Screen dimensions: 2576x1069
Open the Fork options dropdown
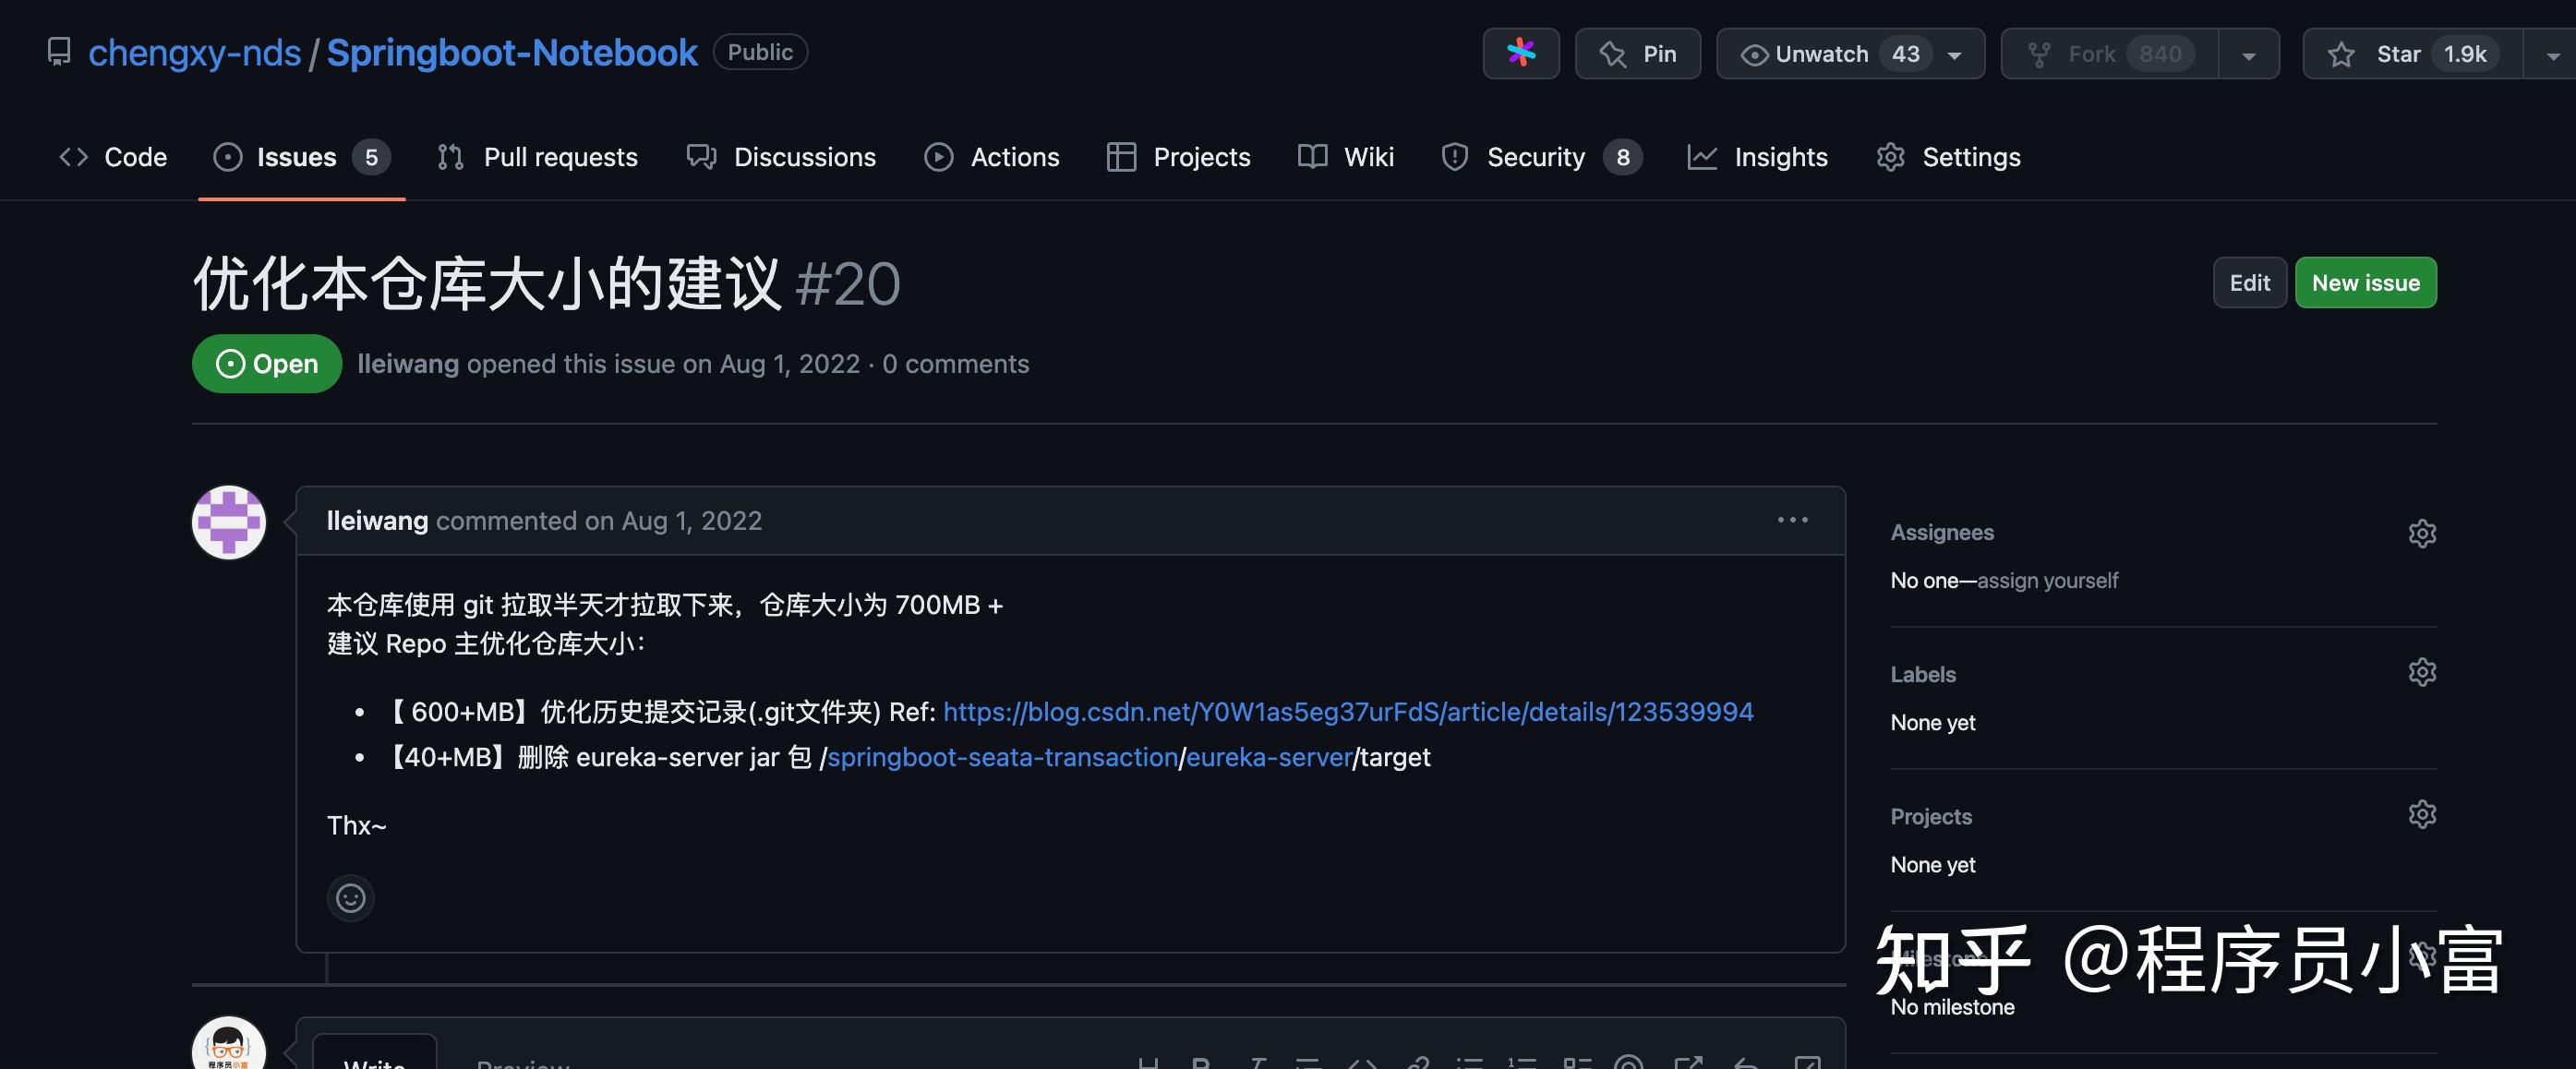2248,53
